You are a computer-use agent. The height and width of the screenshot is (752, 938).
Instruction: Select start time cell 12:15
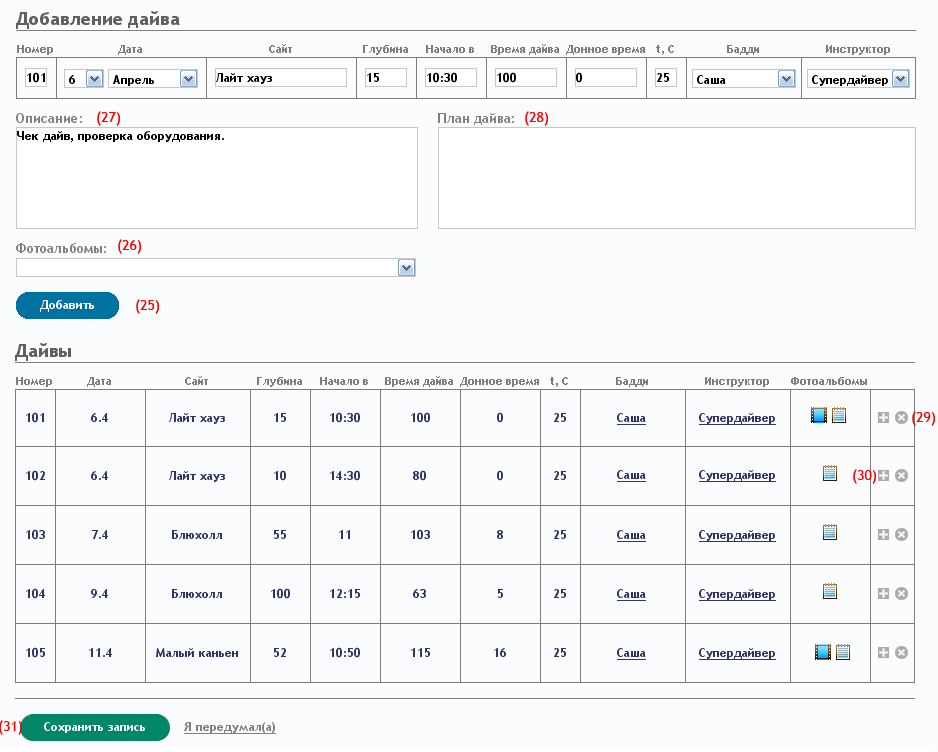tap(345, 593)
